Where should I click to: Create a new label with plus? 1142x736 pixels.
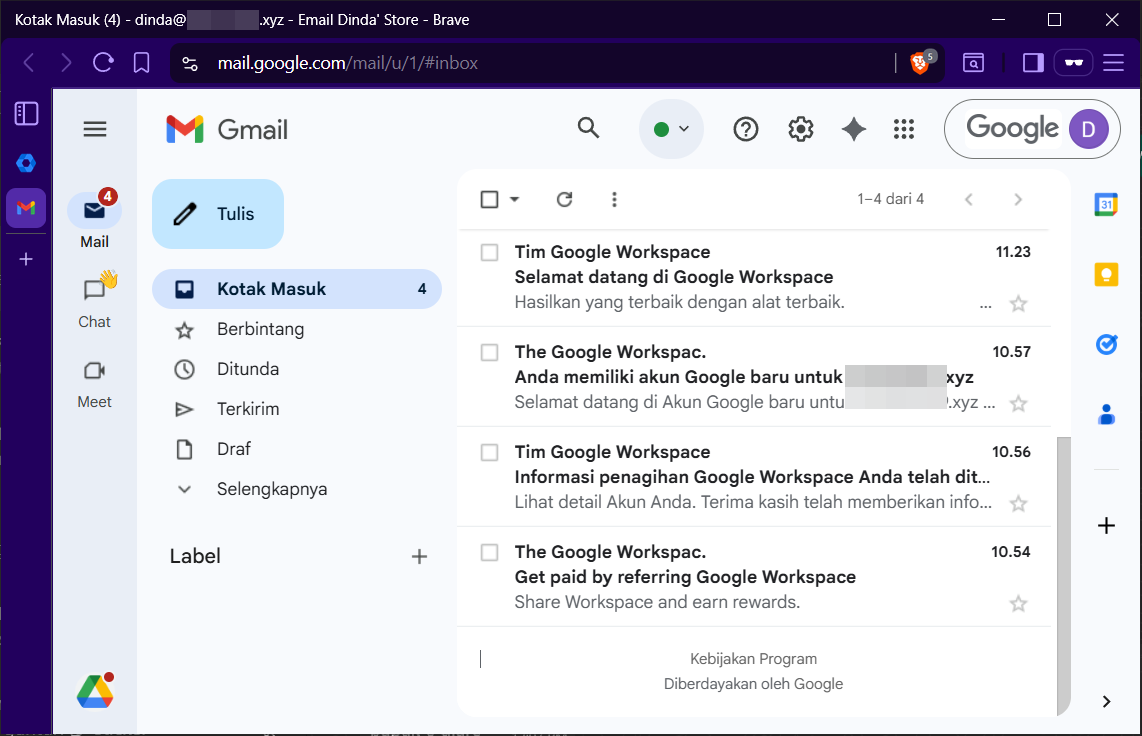(419, 557)
